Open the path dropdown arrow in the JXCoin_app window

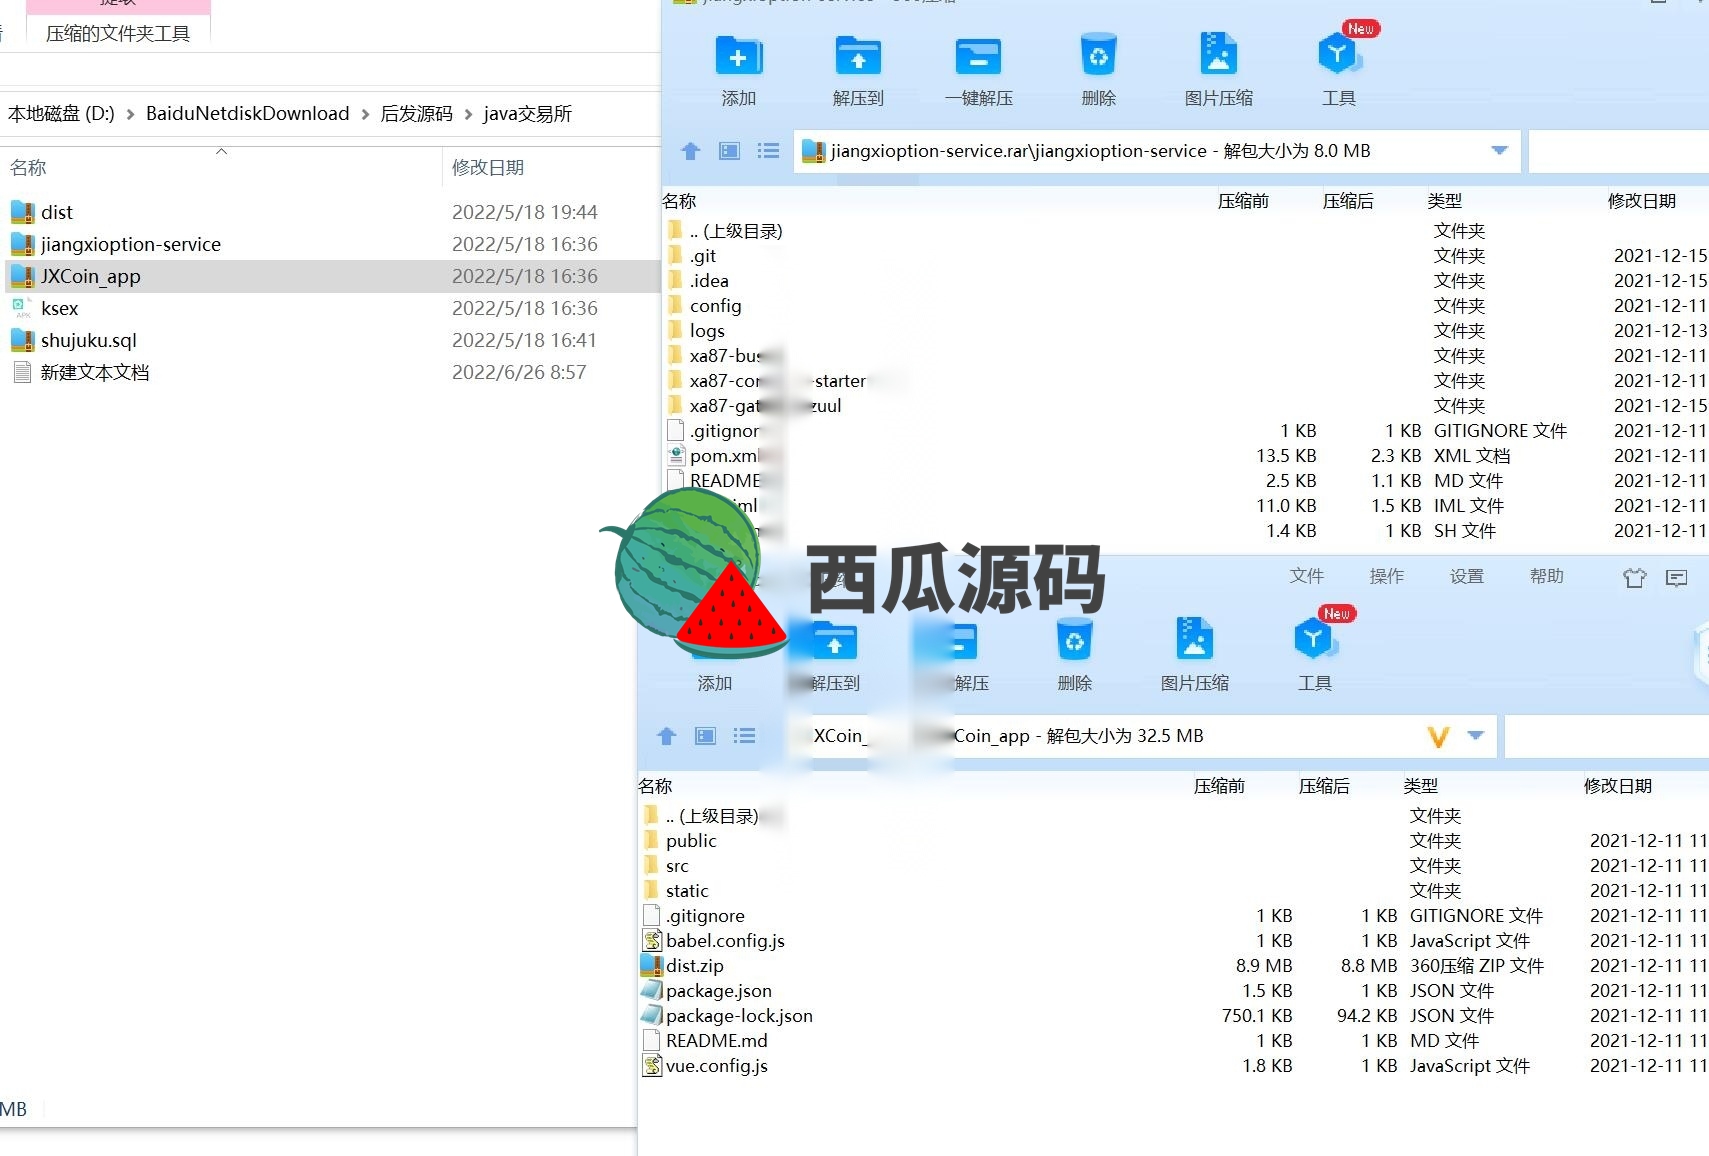coord(1475,736)
